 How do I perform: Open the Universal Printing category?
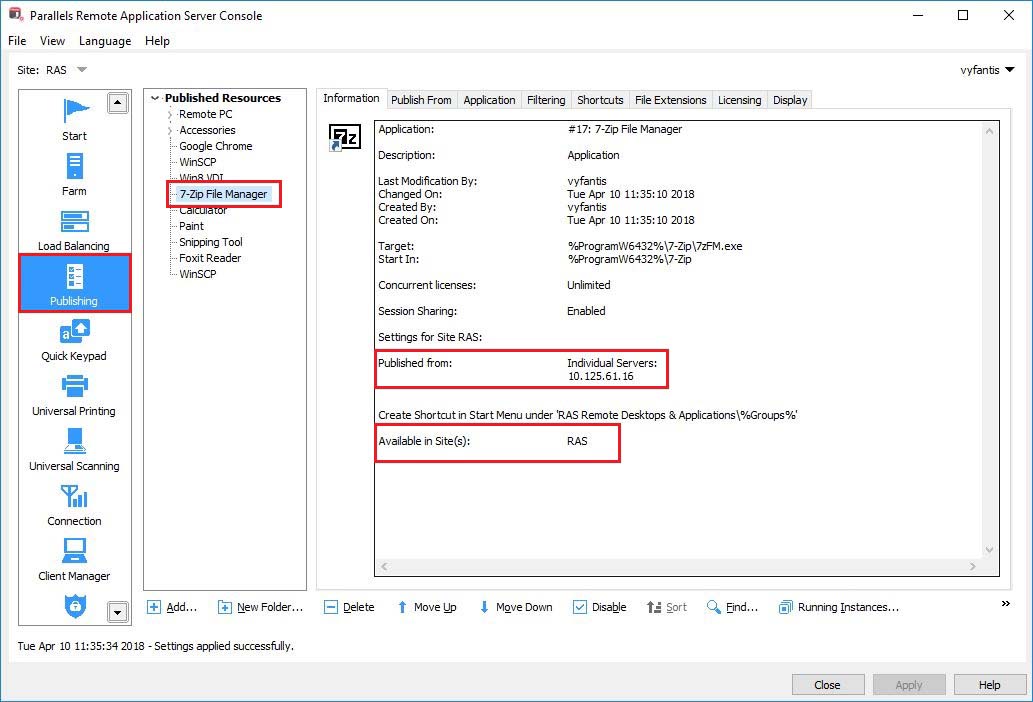click(x=74, y=395)
